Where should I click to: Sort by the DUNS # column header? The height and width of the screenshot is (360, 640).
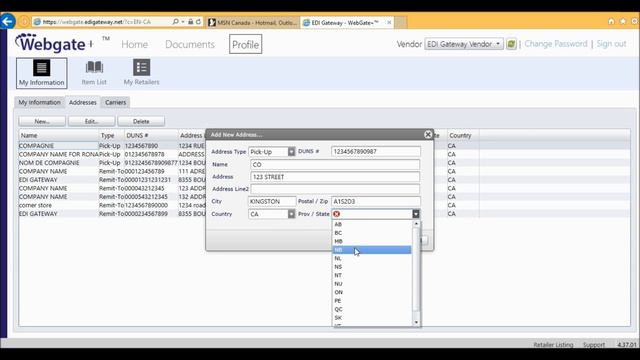coord(151,135)
